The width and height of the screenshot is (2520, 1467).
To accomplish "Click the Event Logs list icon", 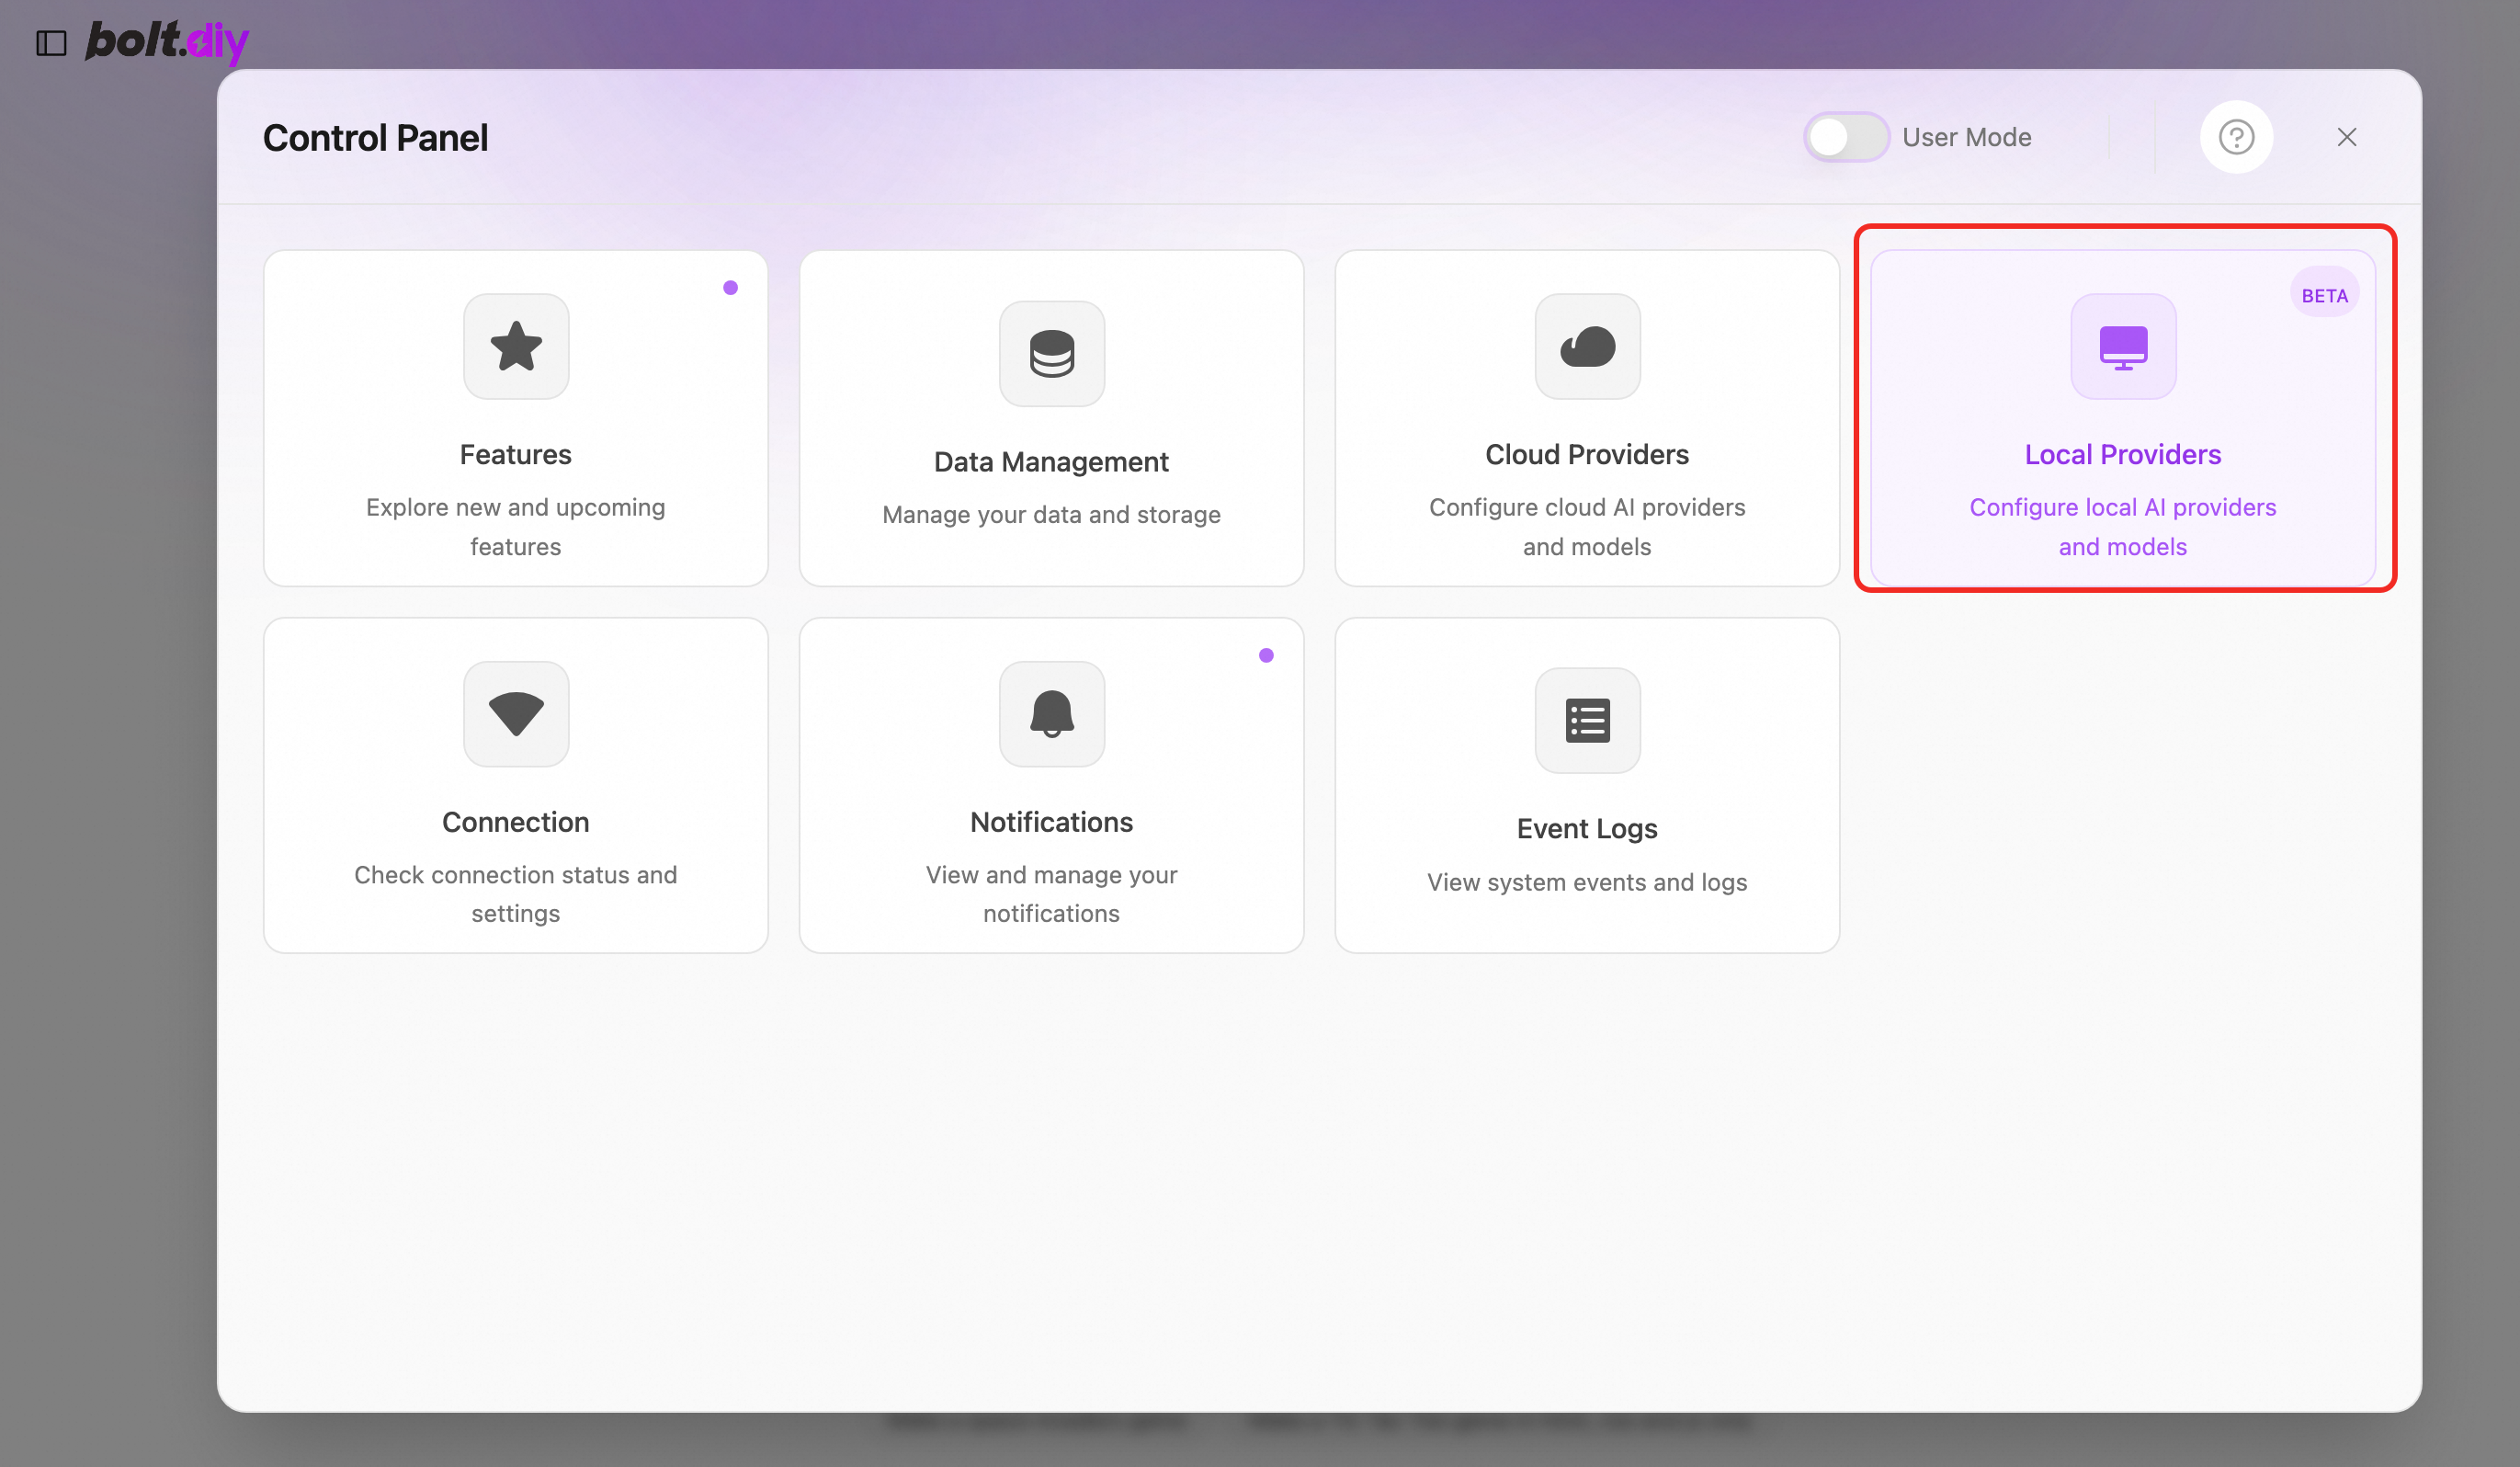I will pyautogui.click(x=1587, y=721).
